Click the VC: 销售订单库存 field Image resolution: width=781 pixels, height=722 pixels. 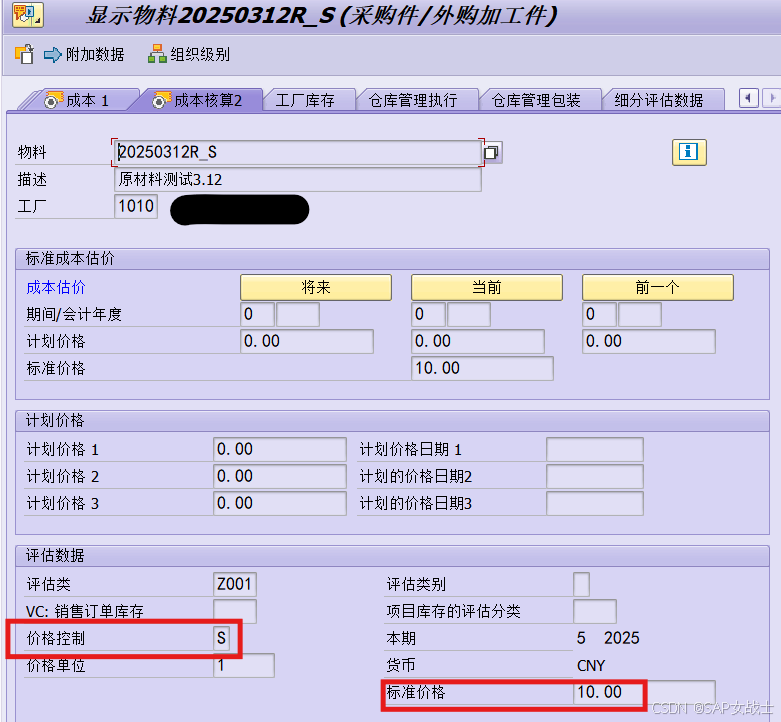(x=235, y=610)
